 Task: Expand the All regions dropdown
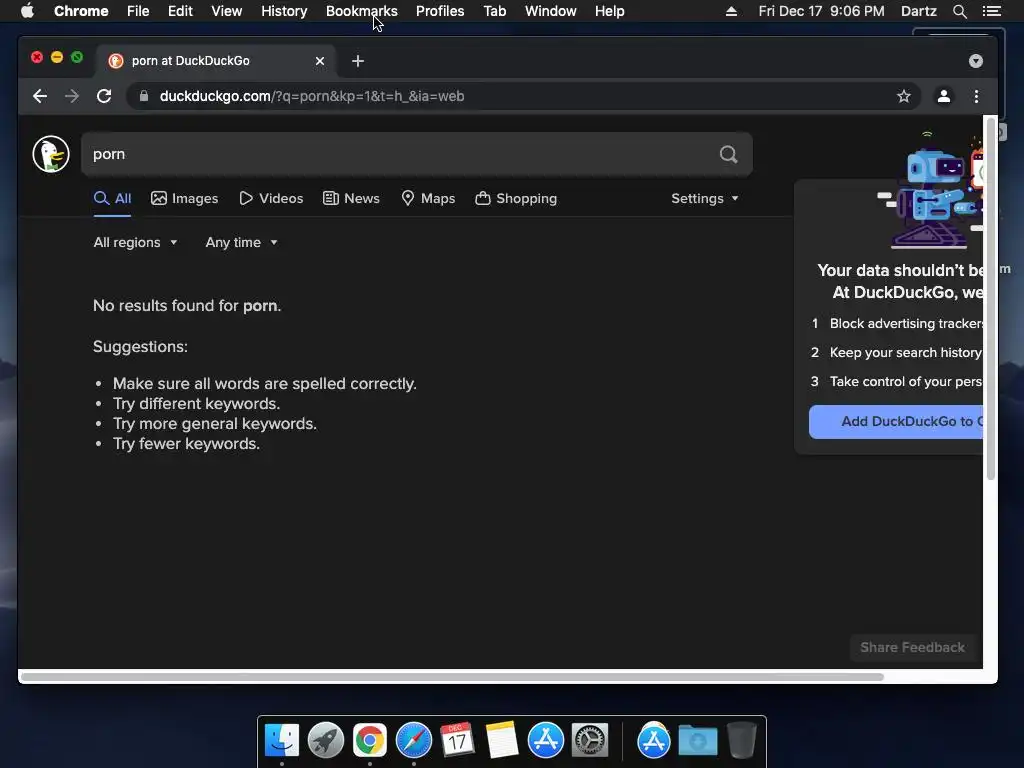click(135, 242)
